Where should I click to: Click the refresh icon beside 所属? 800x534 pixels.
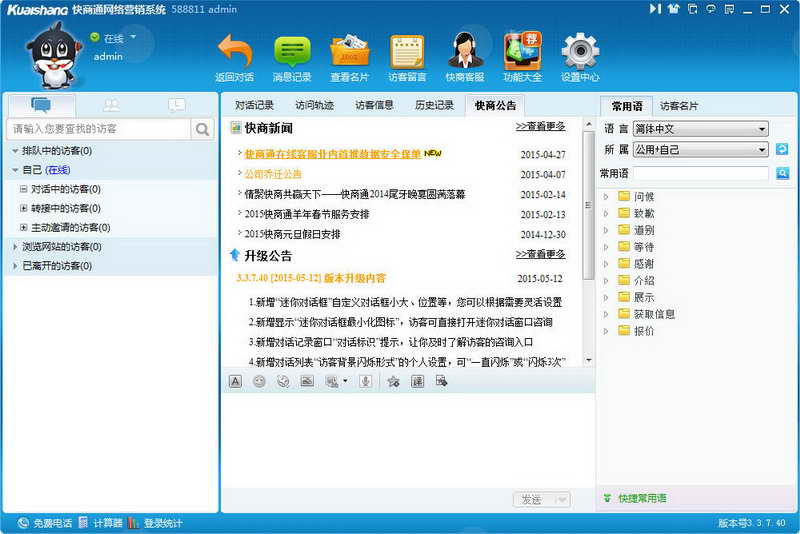782,149
